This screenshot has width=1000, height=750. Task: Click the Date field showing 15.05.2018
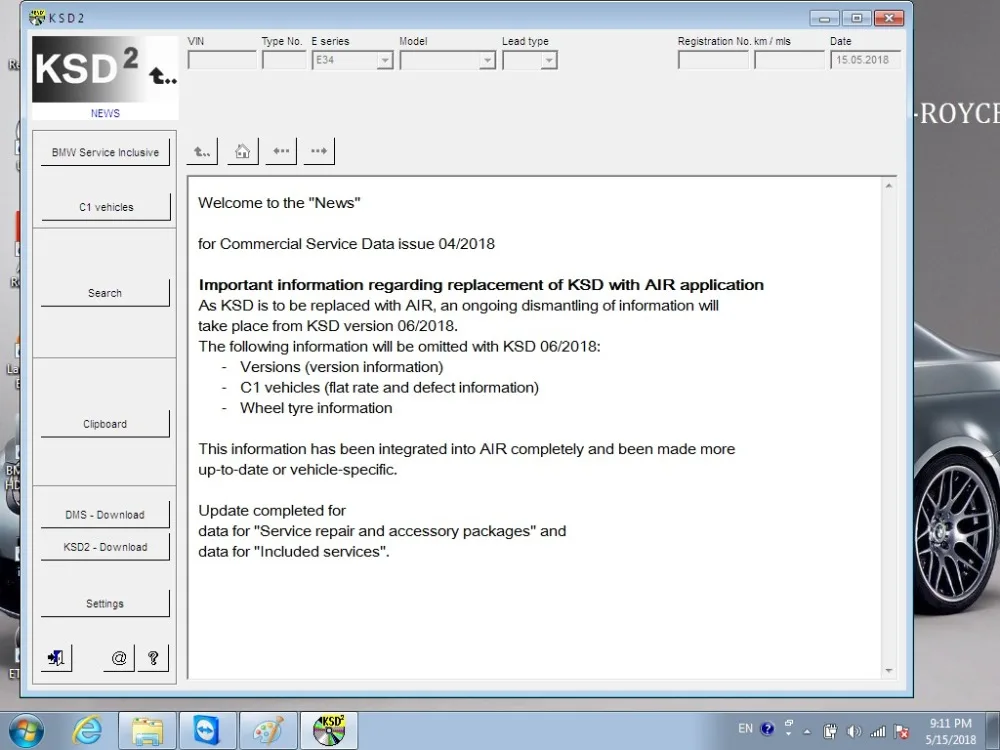pyautogui.click(x=865, y=60)
